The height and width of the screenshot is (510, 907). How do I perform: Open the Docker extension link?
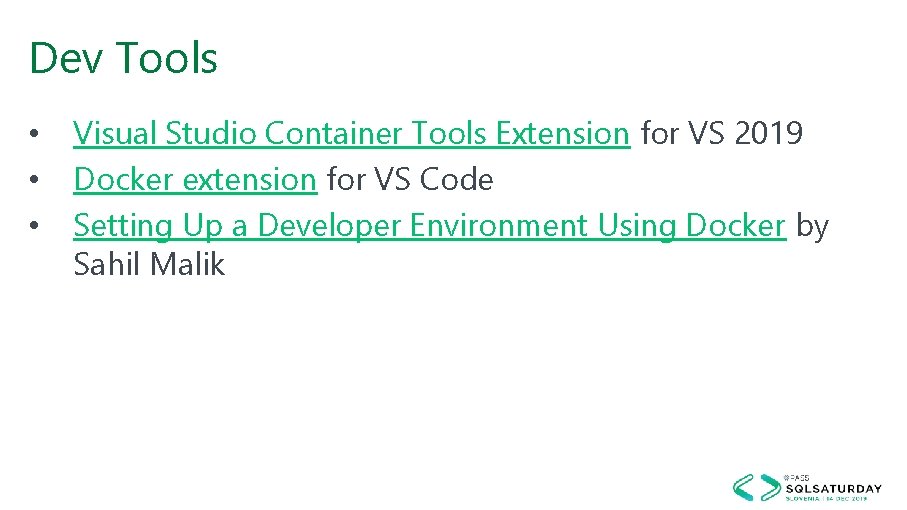click(x=195, y=180)
